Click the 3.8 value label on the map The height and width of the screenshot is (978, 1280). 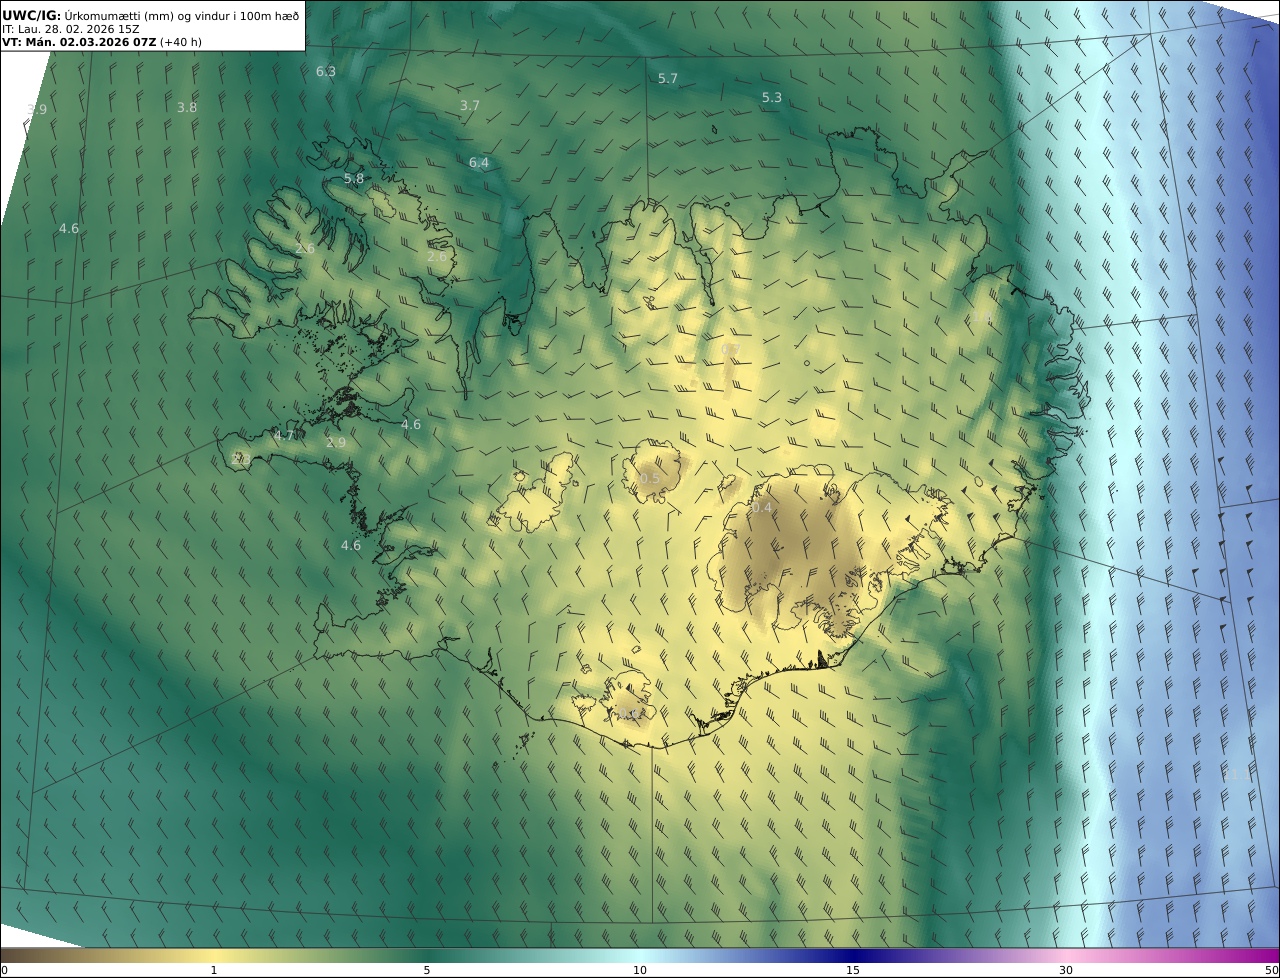(x=187, y=107)
